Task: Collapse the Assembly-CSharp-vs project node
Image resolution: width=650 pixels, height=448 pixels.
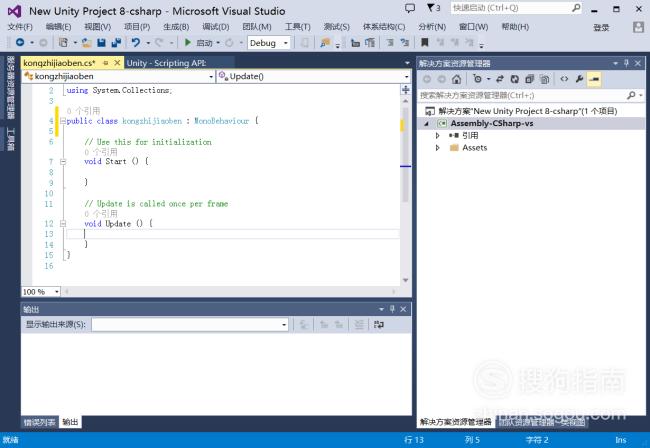Action: 427,124
